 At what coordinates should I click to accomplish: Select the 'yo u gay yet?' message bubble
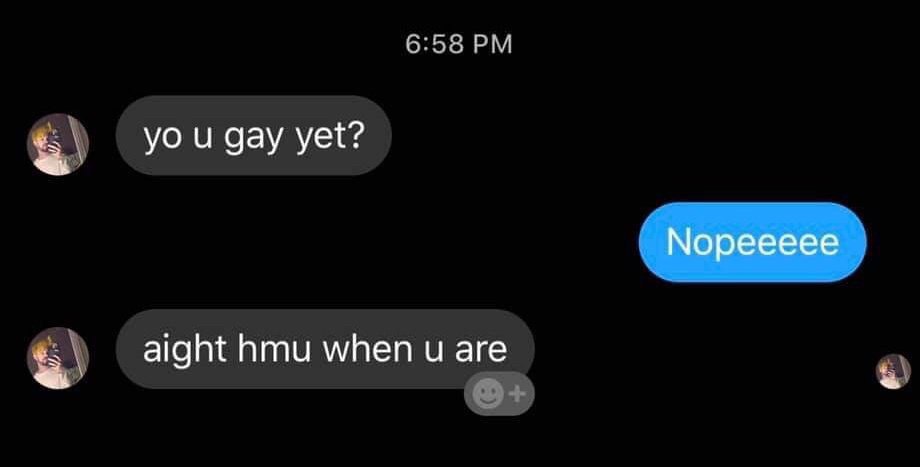coord(253,136)
